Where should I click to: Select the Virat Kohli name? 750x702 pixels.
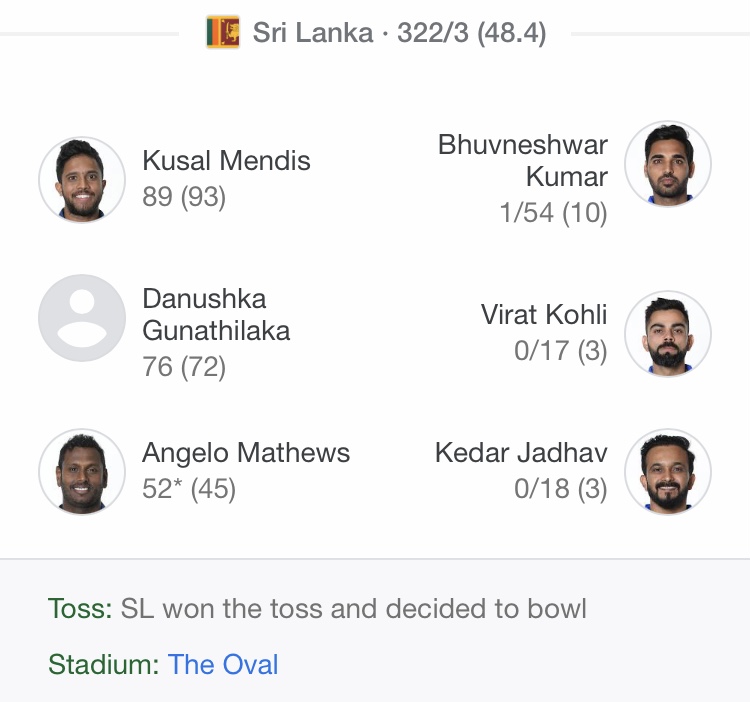[x=544, y=315]
